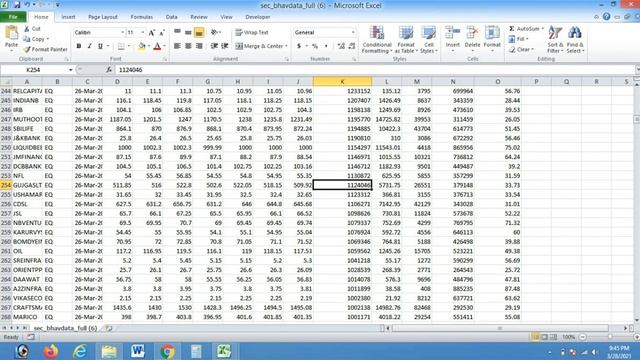Viewport: 640px width, 360px height.
Task: Open the font size dropdown
Action: pos(142,33)
